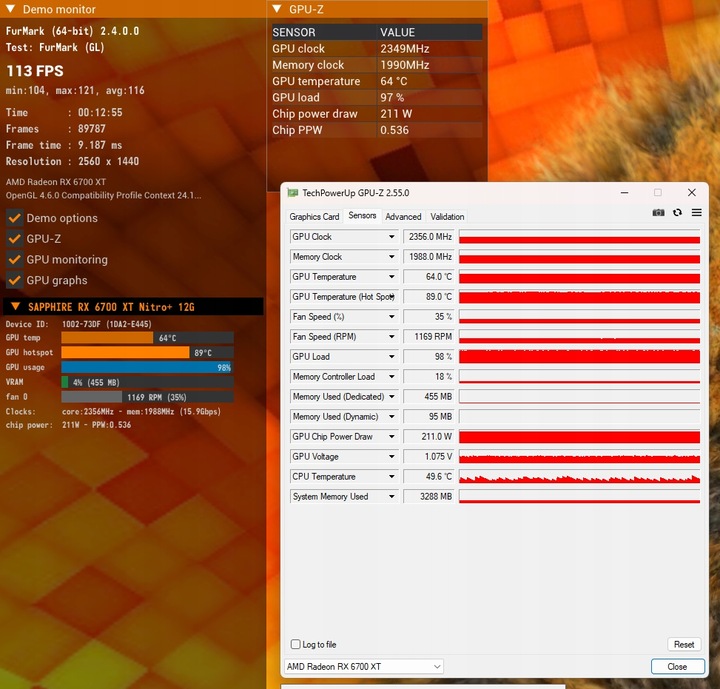Open the Fan Speed (RPM) dropdown
The width and height of the screenshot is (720, 689).
click(x=391, y=337)
